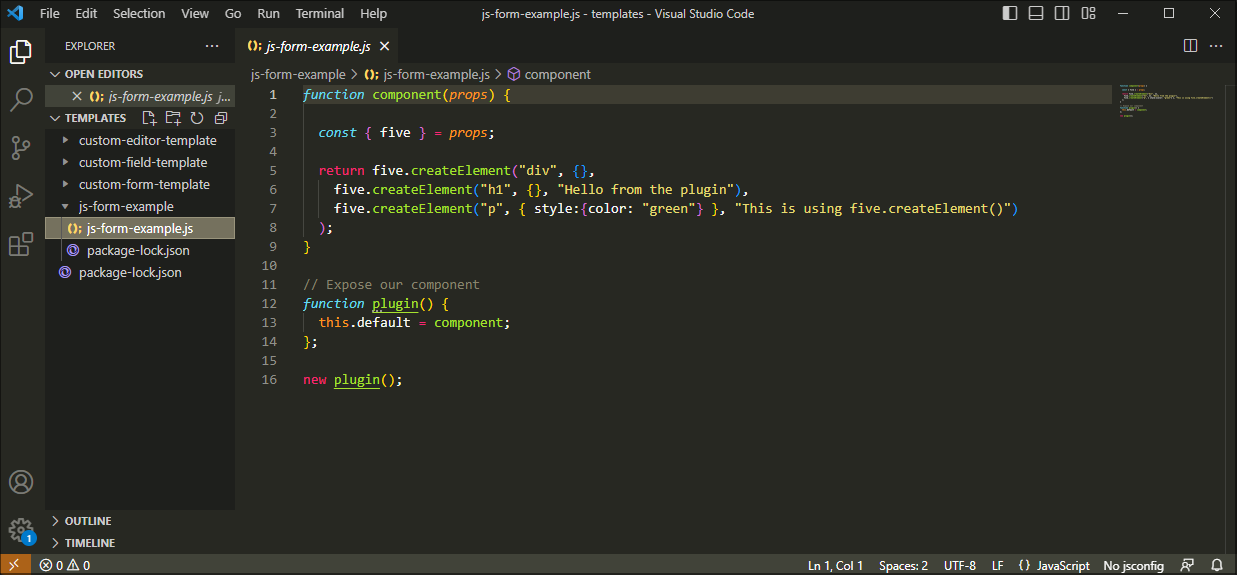
Task: Open the Customize Layout button
Action: [x=1088, y=14]
